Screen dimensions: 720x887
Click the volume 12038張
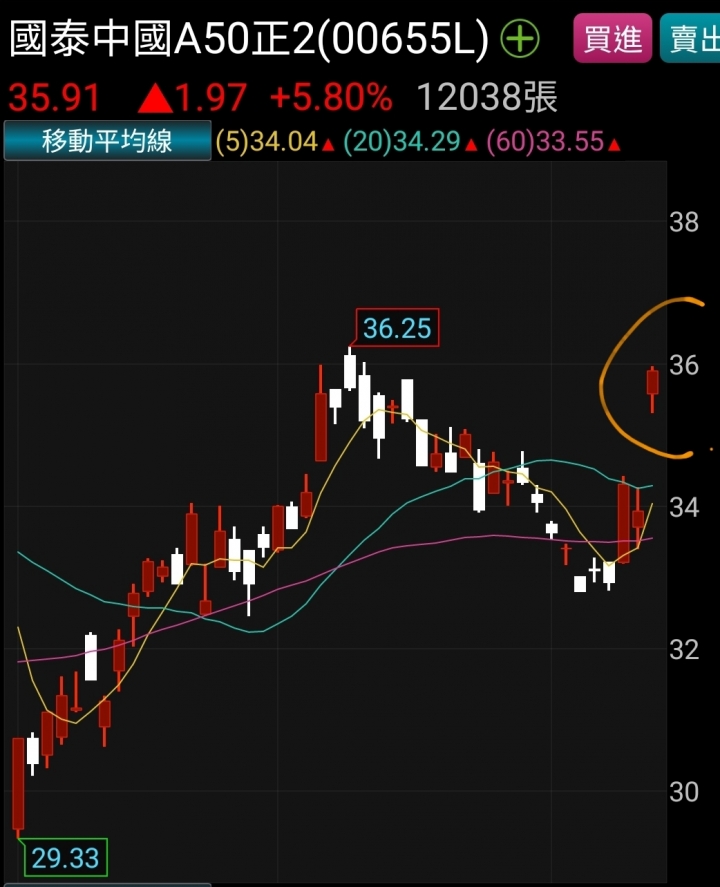pos(487,97)
